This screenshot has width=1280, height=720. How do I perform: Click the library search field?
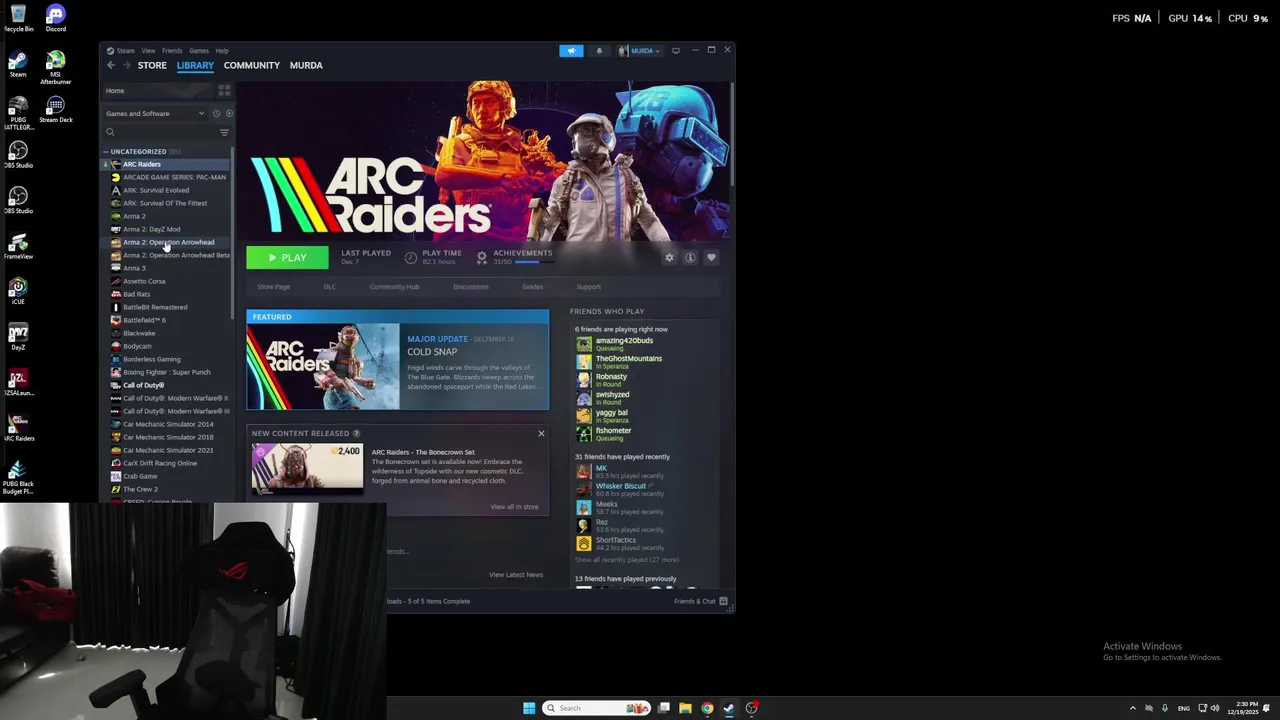click(160, 132)
